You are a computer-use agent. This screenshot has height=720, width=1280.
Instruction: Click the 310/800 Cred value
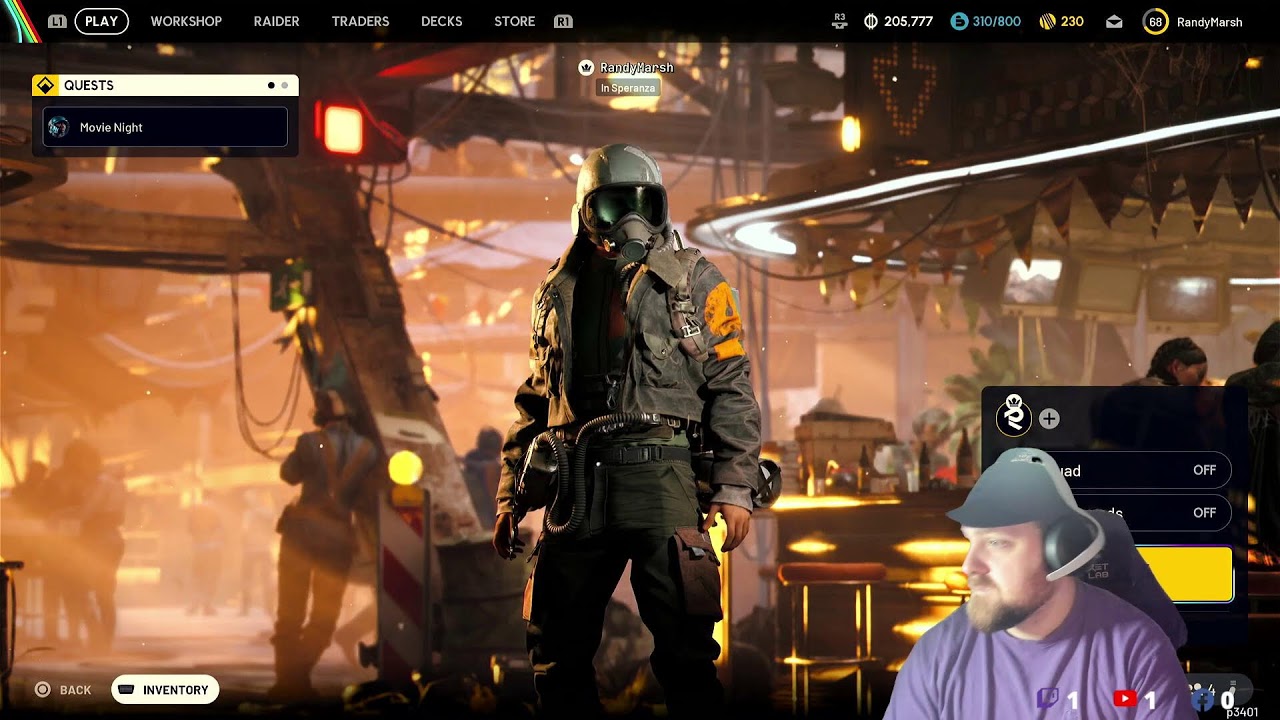(996, 21)
